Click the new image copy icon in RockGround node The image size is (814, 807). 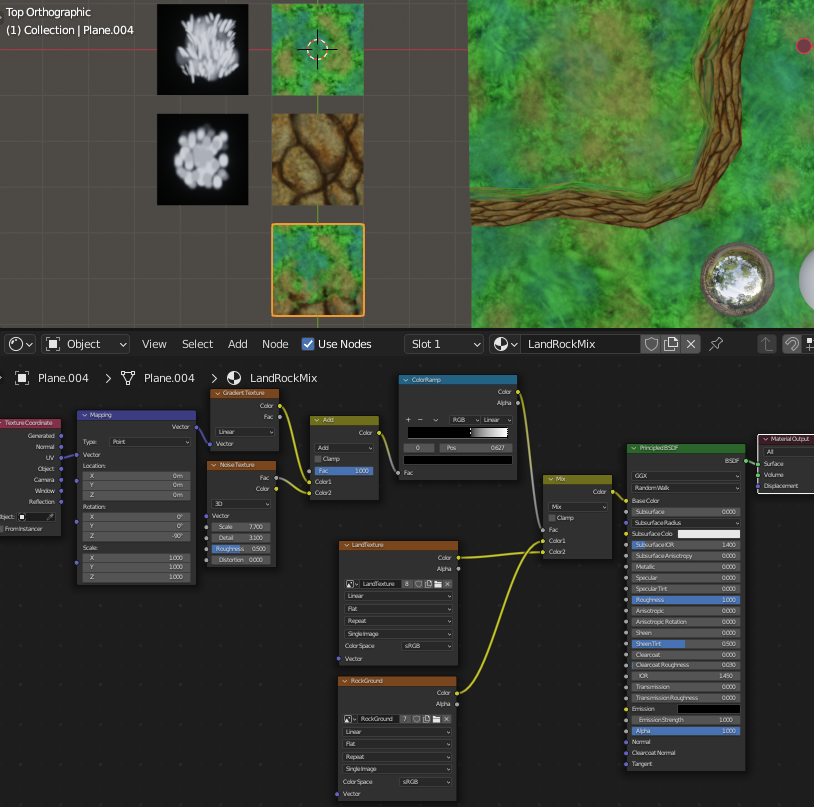426,719
